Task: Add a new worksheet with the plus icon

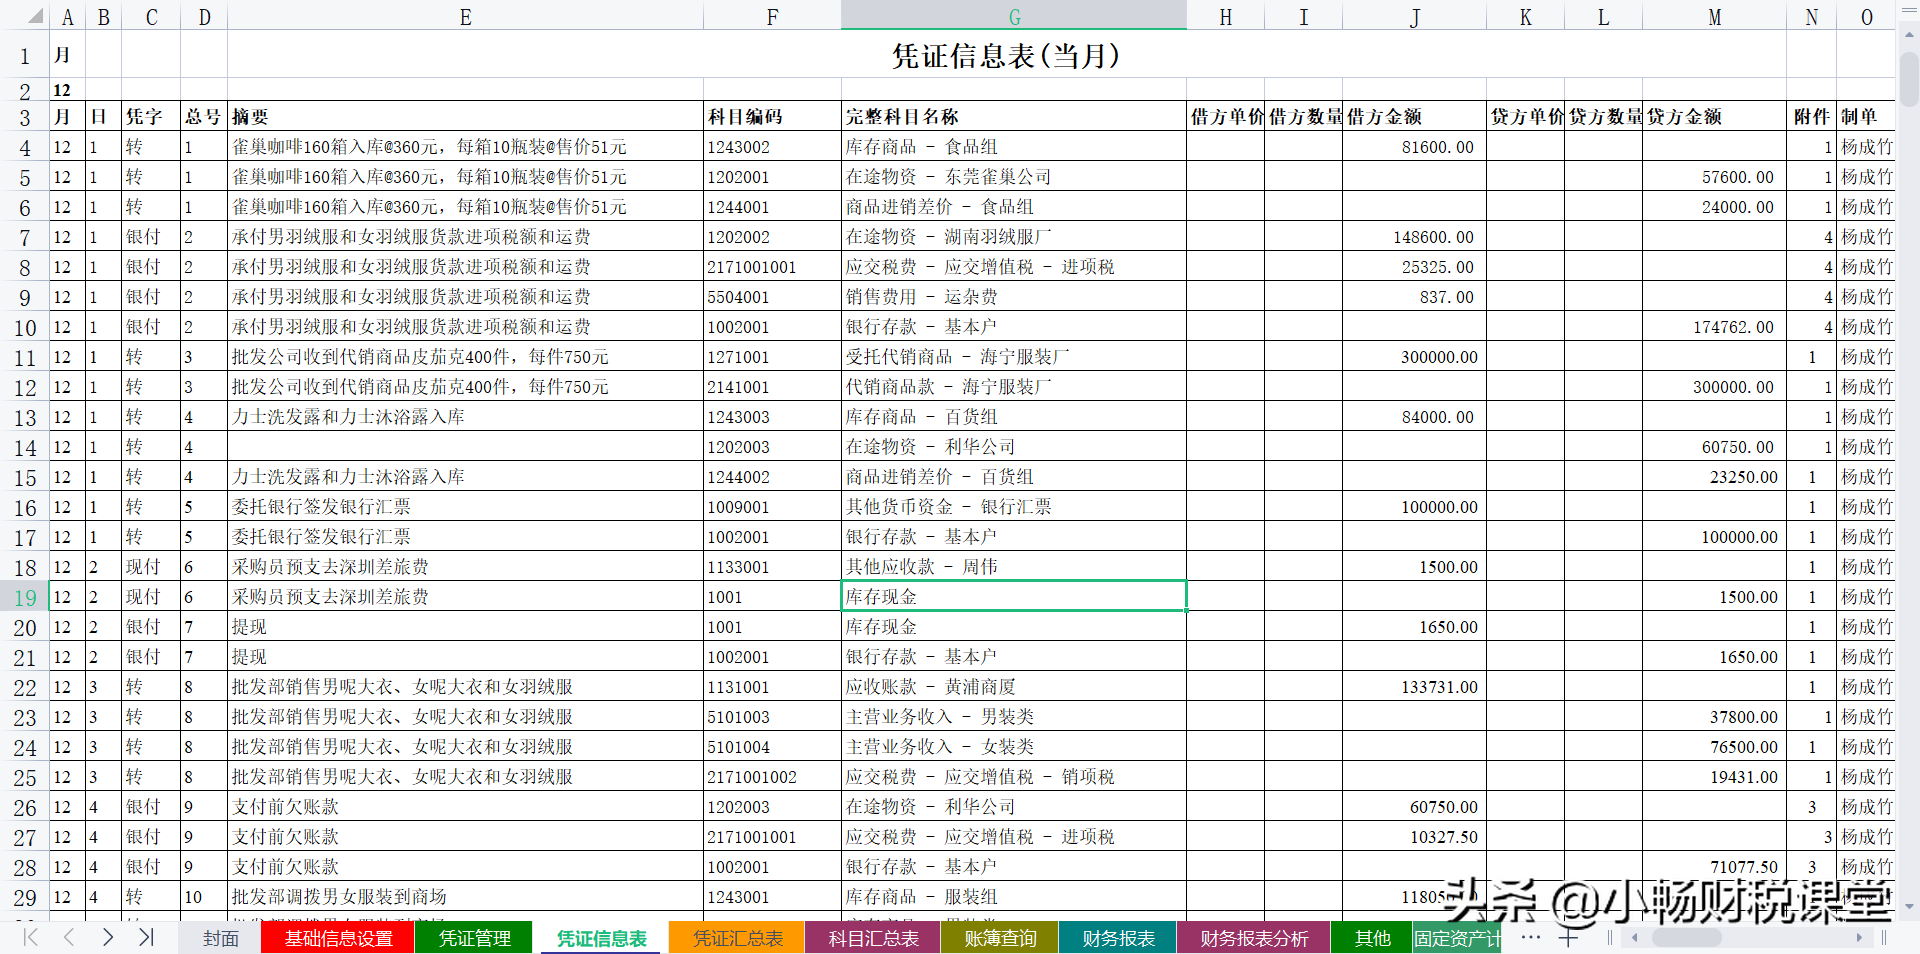Action: click(x=1570, y=938)
